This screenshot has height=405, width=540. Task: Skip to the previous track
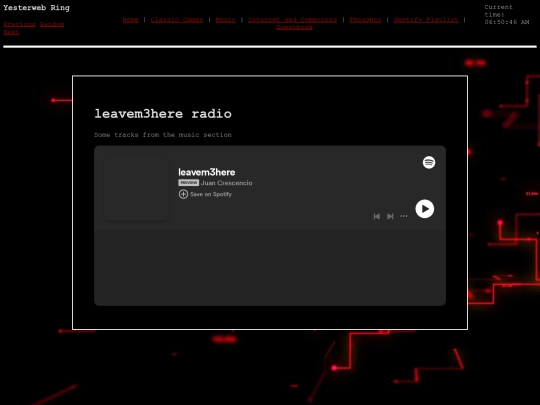pyautogui.click(x=377, y=216)
